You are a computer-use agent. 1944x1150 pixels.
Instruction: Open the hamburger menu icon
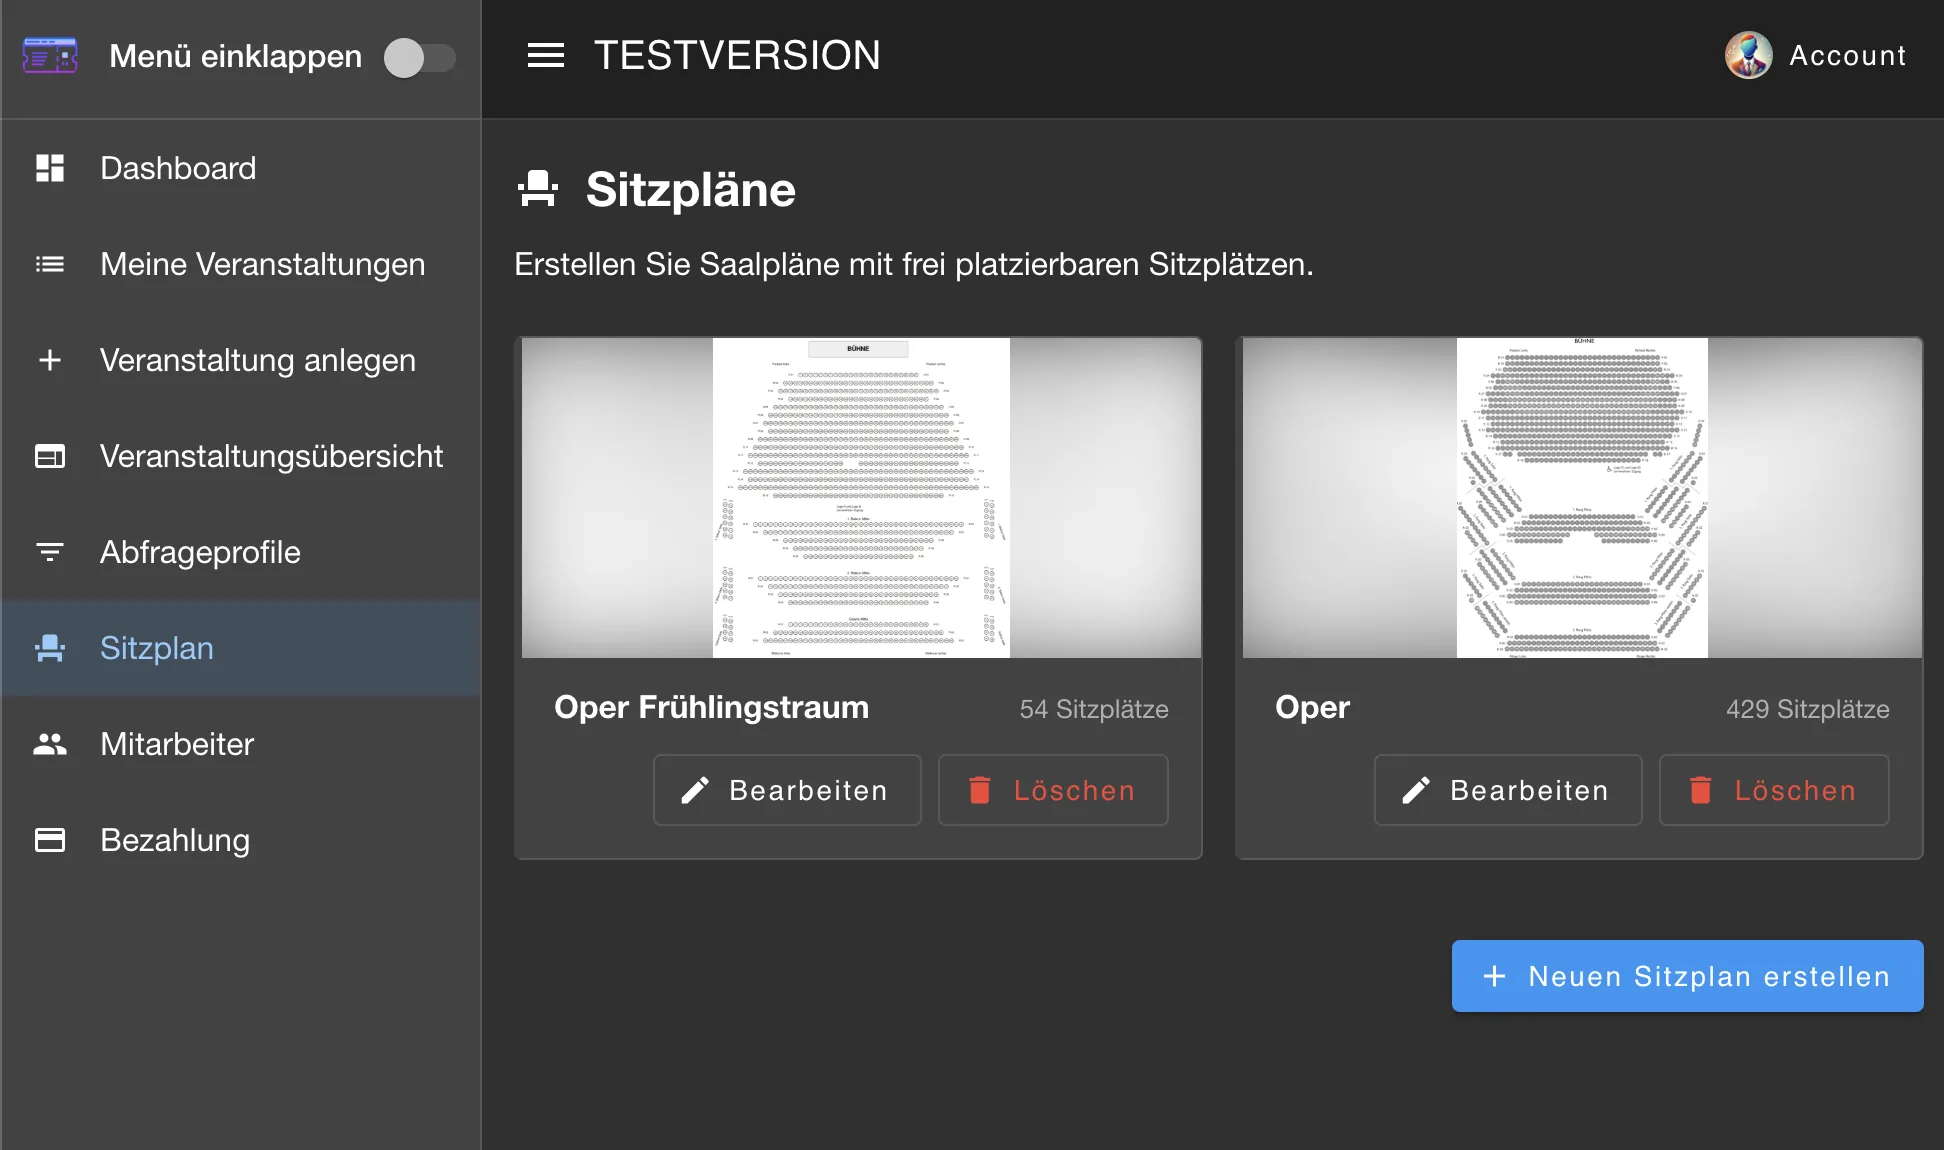[x=546, y=56]
